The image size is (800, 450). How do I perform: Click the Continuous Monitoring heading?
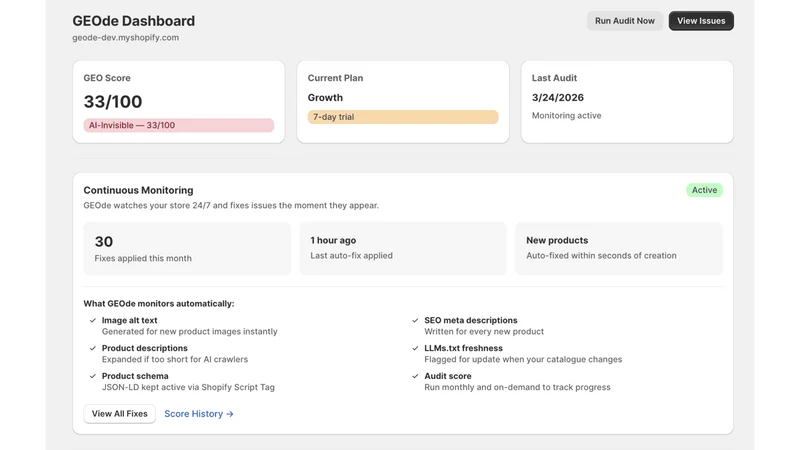pos(138,190)
